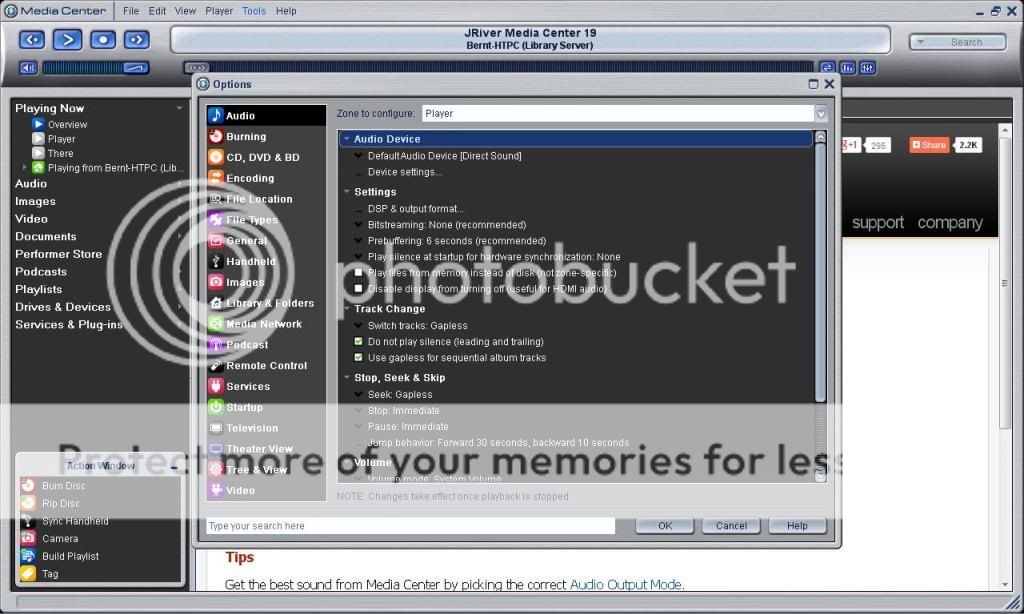Open the Tools menu

pos(254,11)
